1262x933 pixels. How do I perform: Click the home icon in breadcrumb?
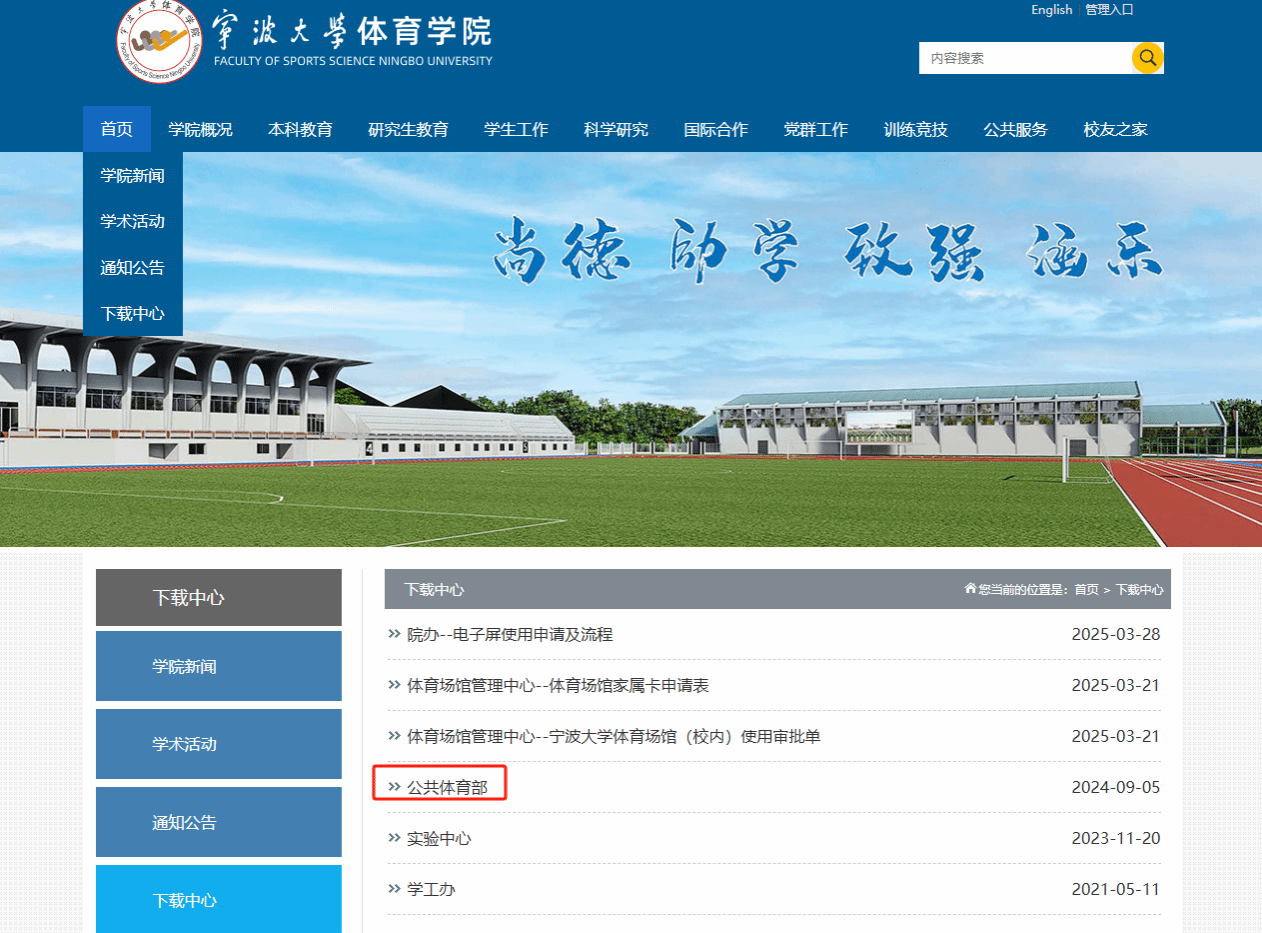click(970, 589)
